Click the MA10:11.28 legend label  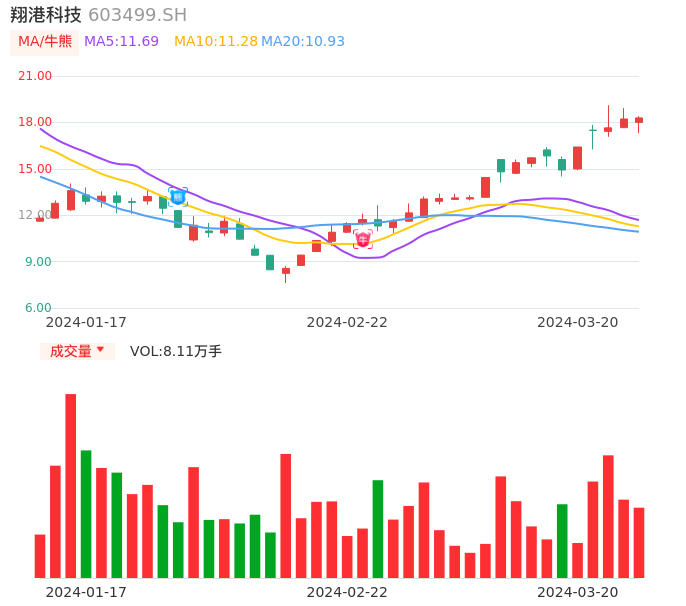click(216, 42)
